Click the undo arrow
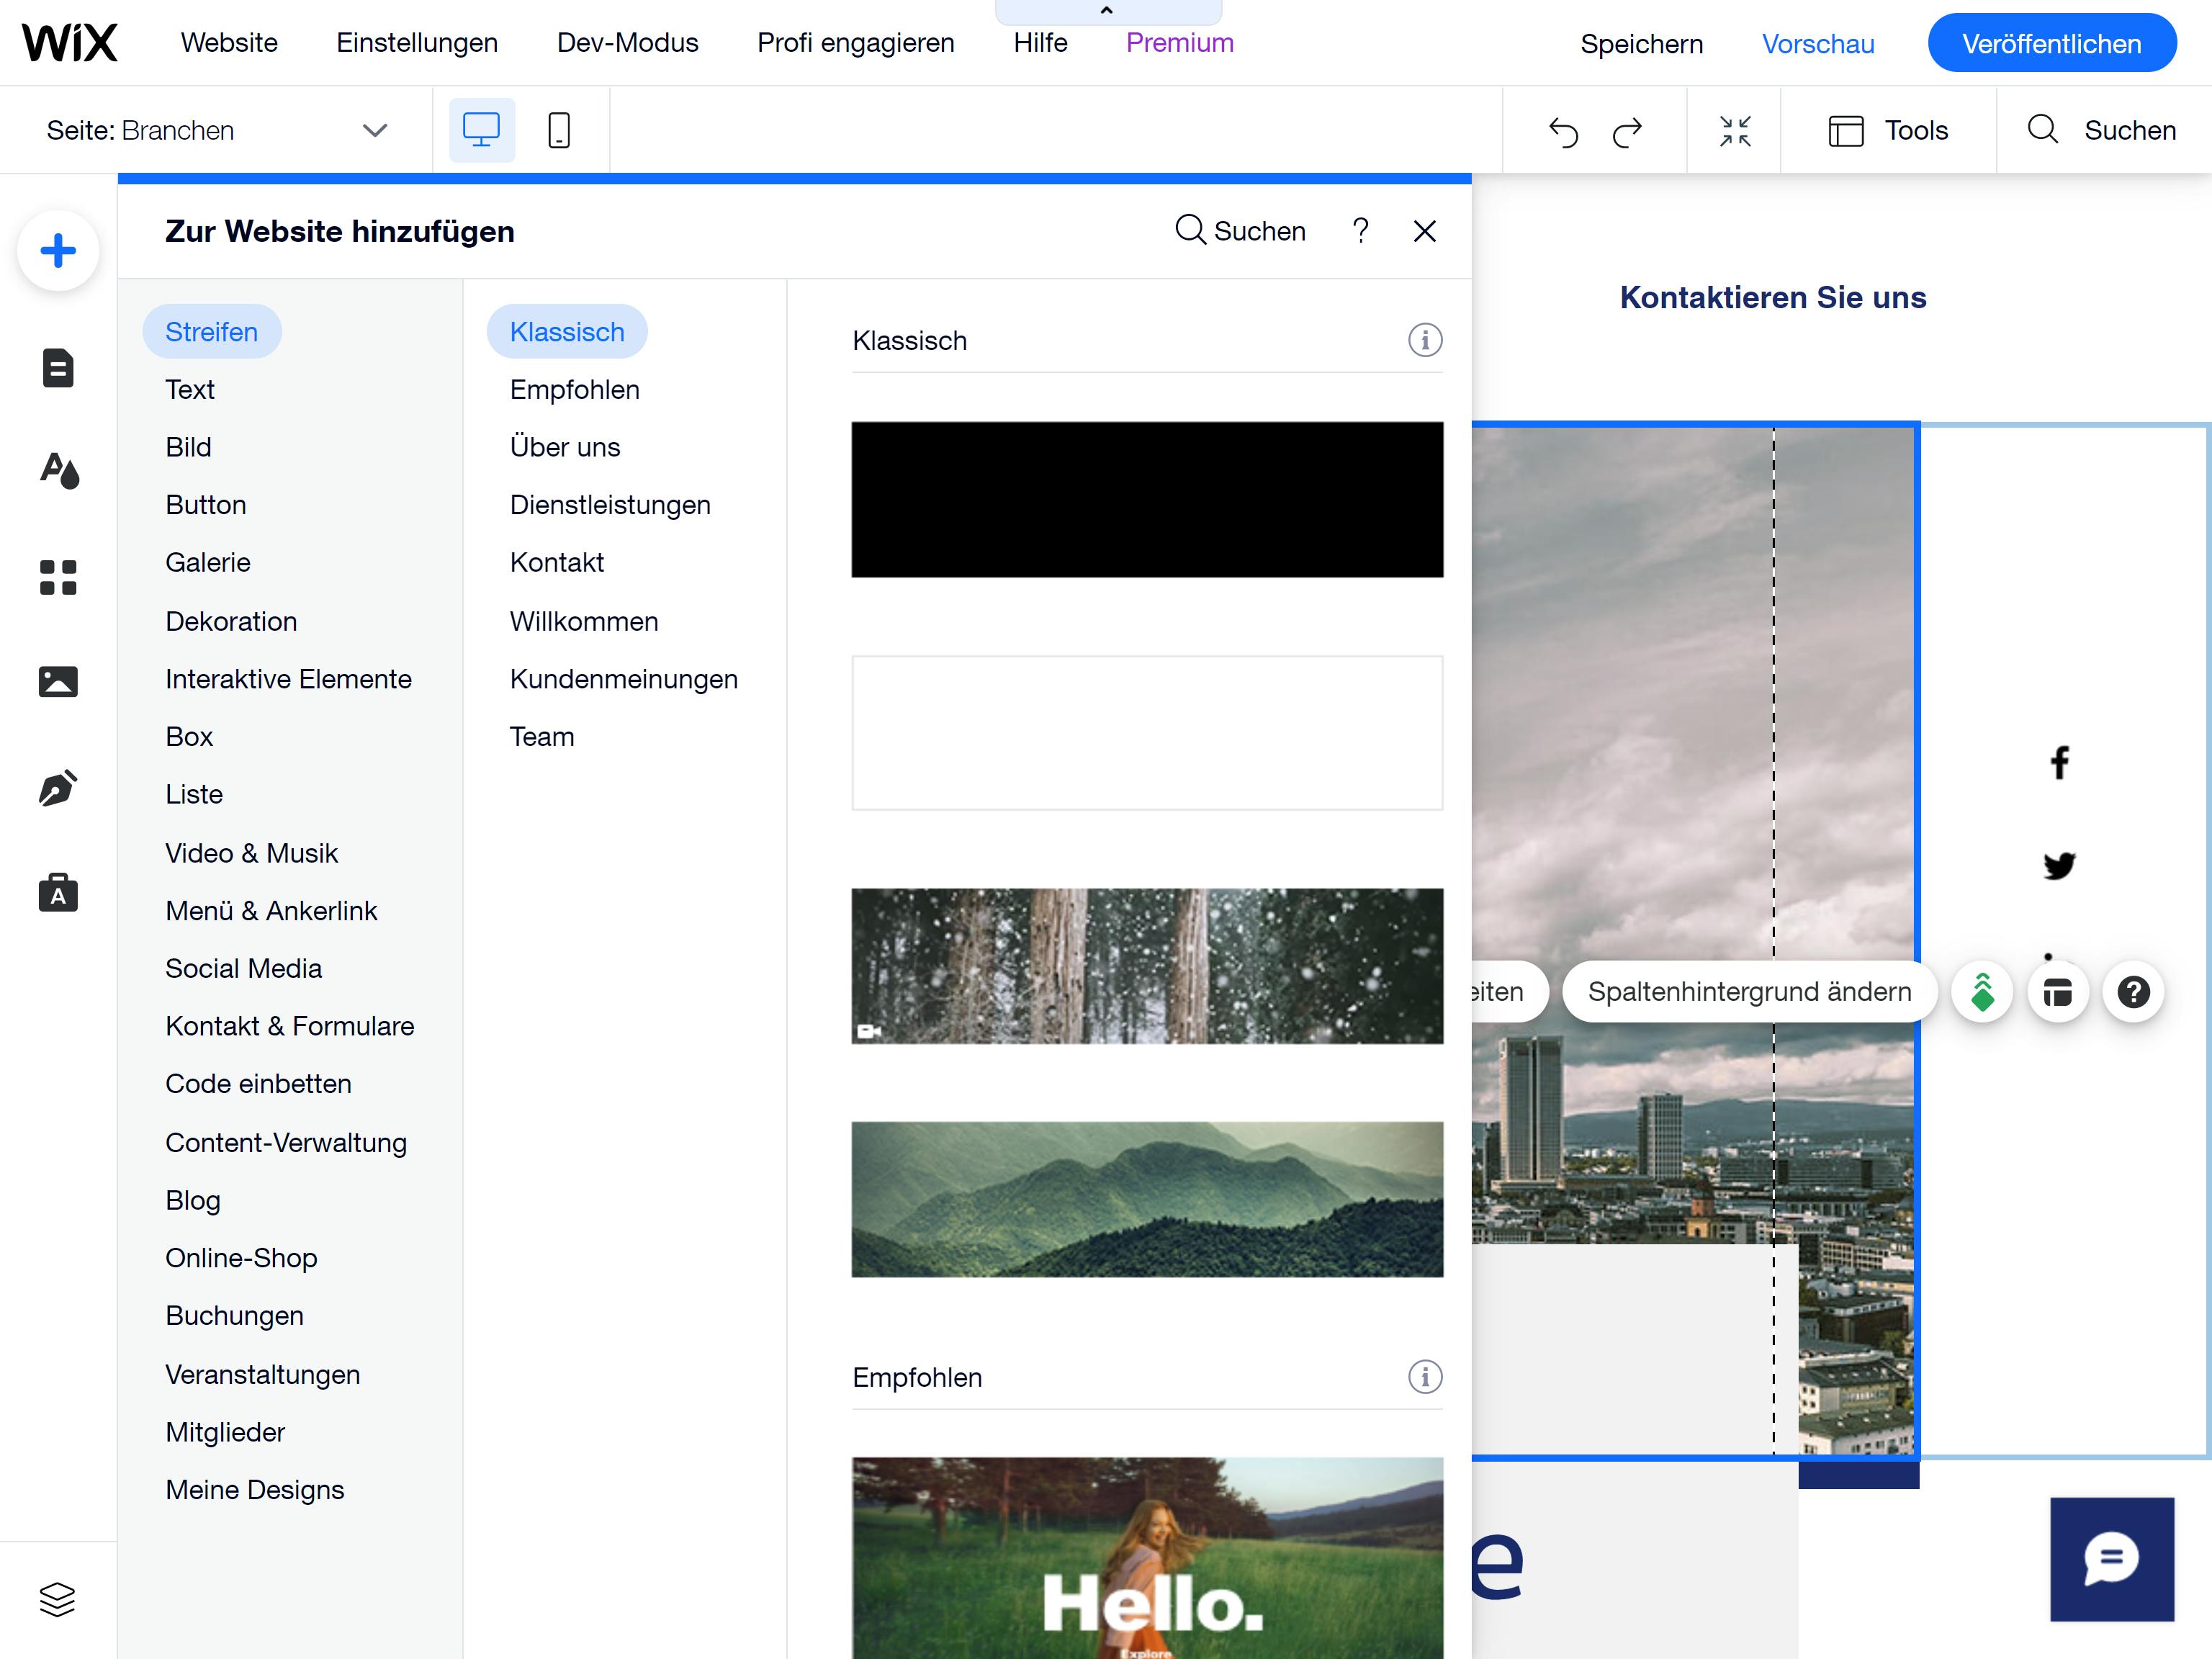 click(1563, 131)
